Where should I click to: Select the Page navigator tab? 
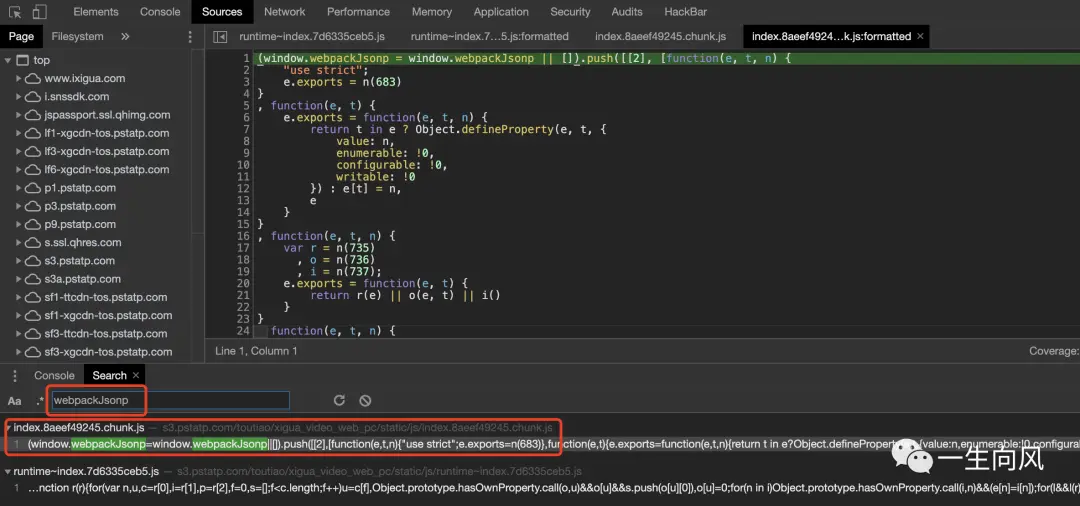[21, 36]
